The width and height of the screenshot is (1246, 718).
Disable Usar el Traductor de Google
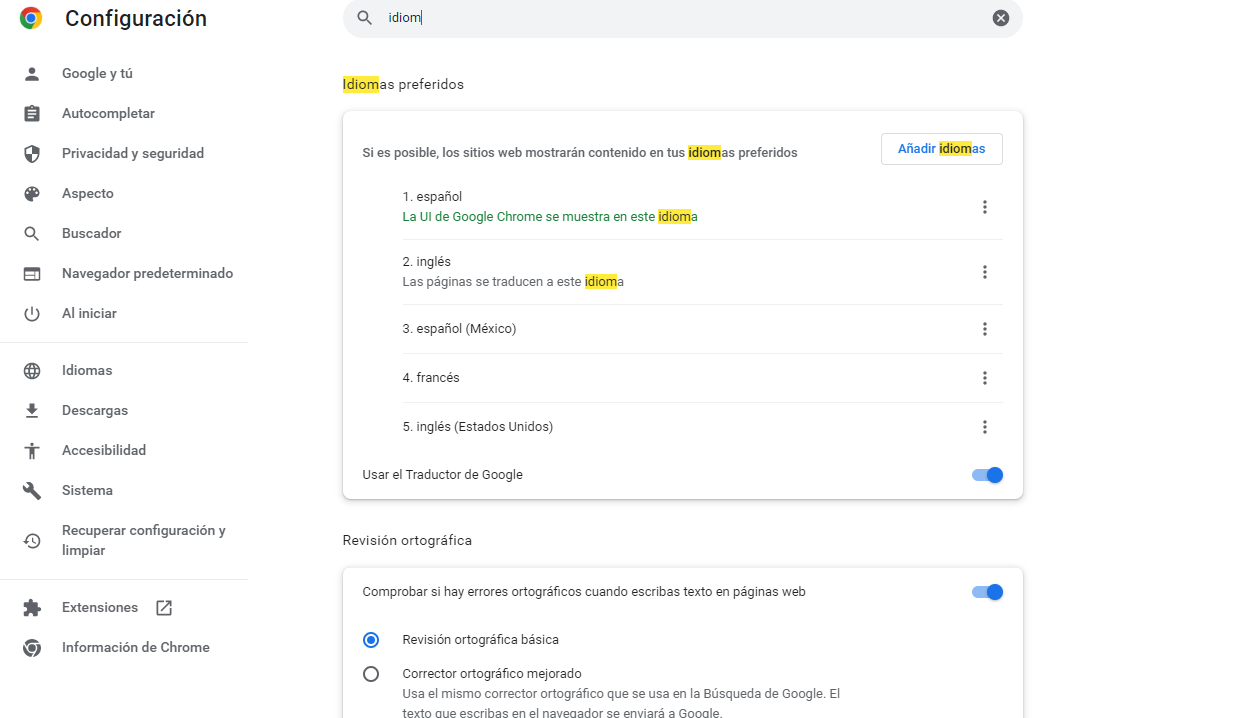(986, 475)
